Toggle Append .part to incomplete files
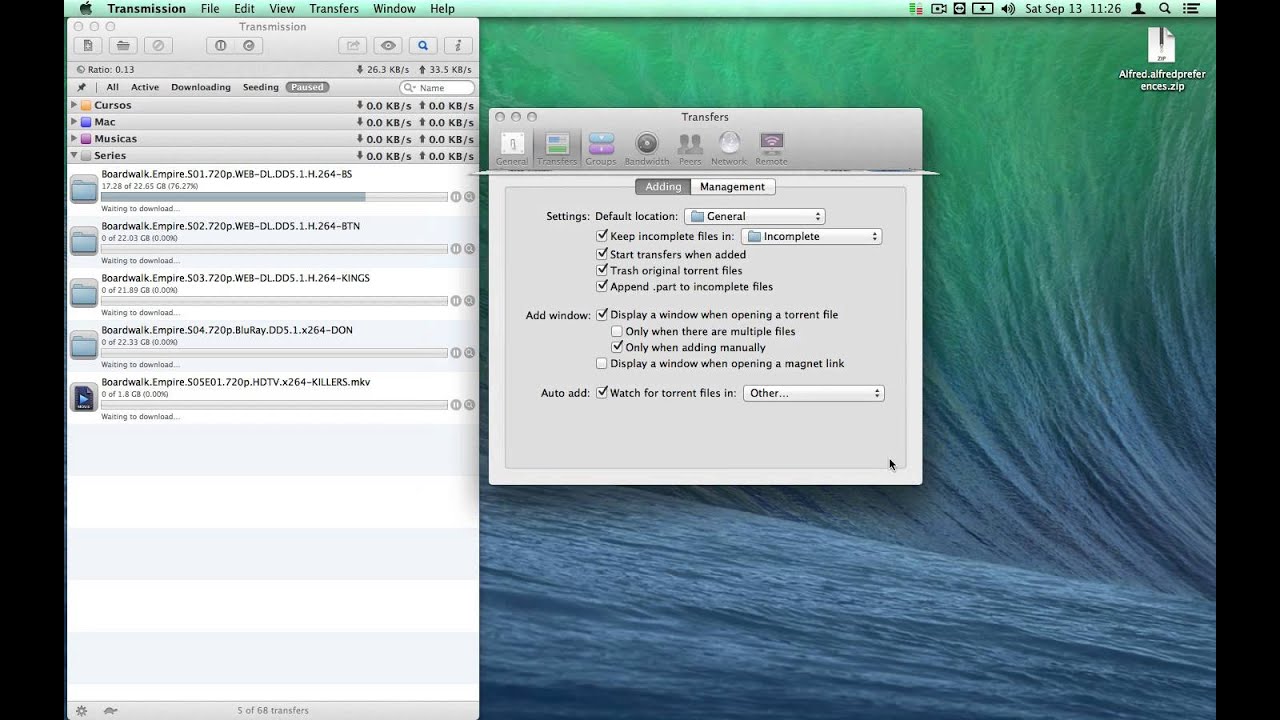This screenshot has width=1280, height=720. pos(602,286)
